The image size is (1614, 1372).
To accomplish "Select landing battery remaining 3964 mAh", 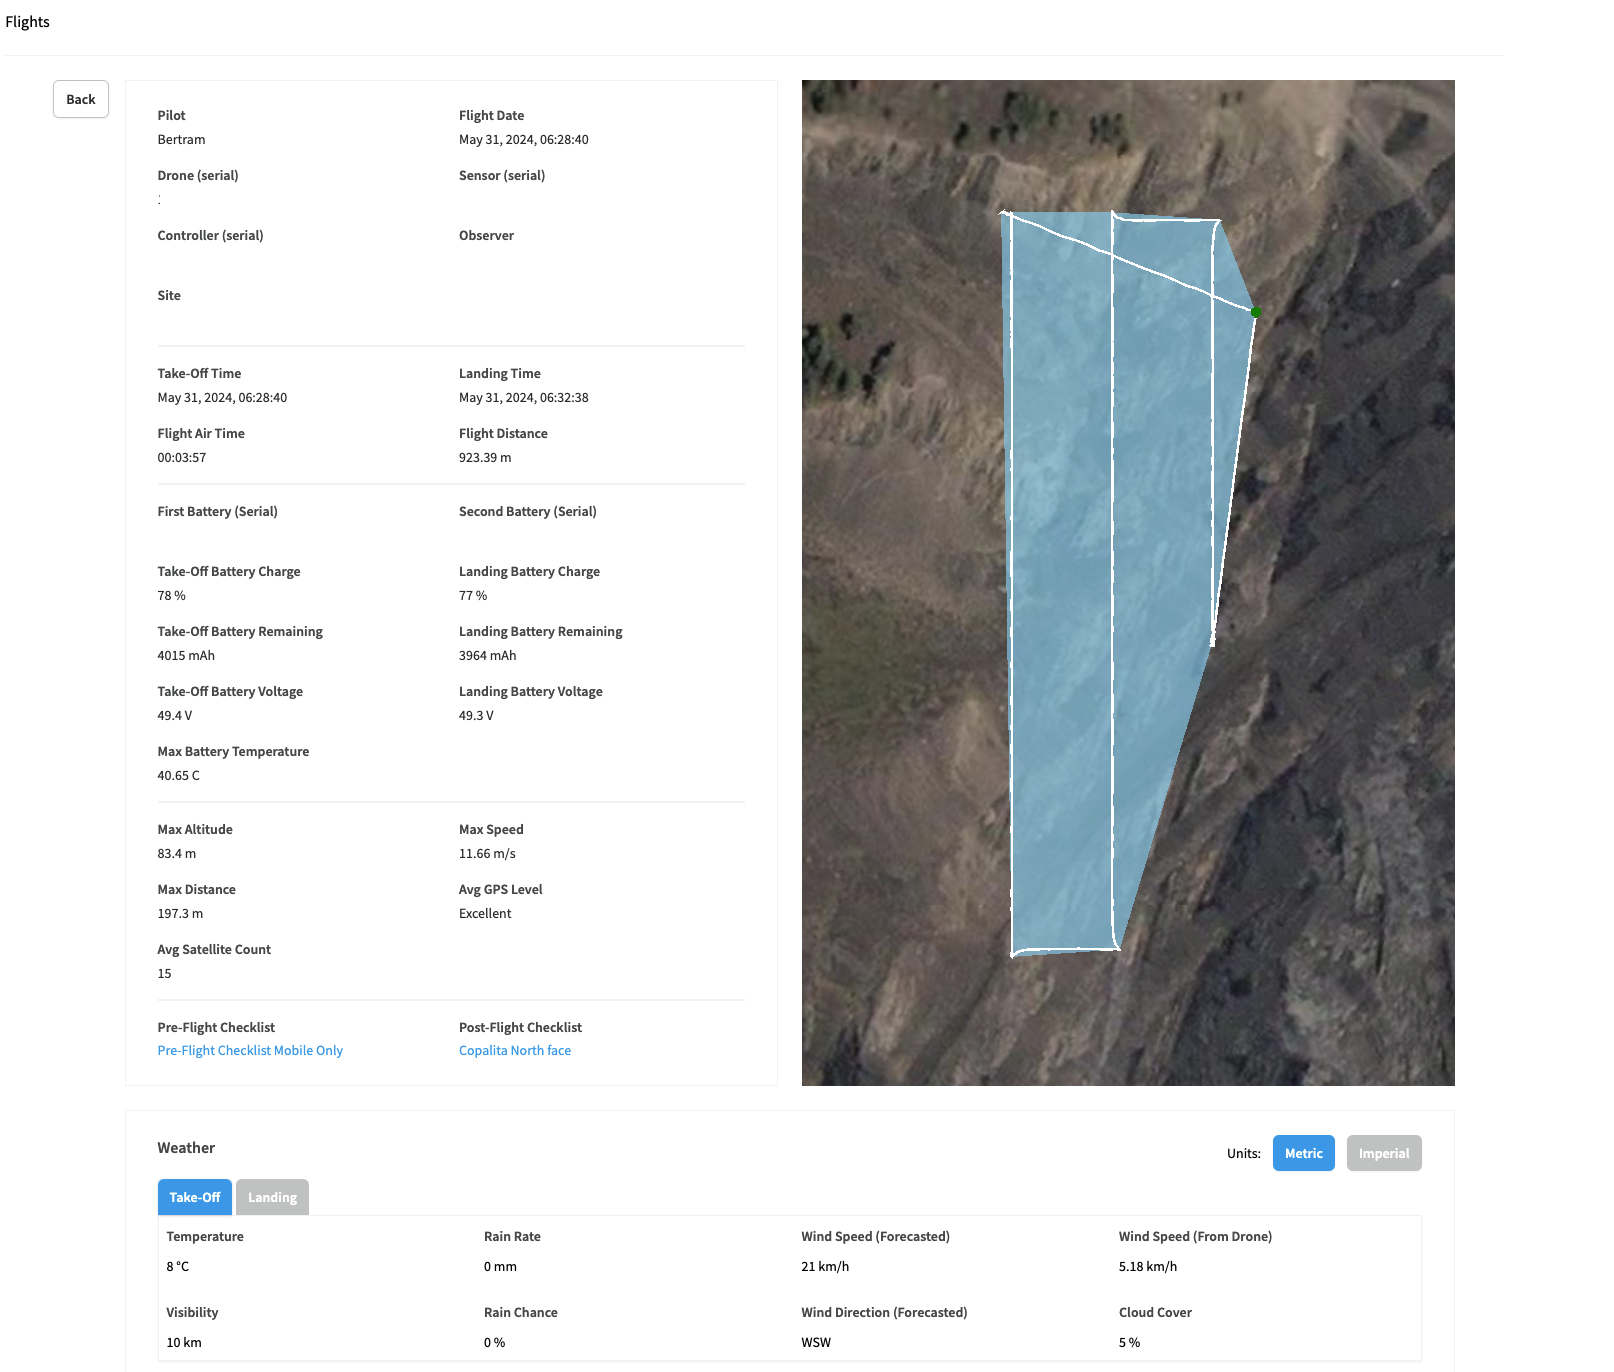I will tap(488, 656).
